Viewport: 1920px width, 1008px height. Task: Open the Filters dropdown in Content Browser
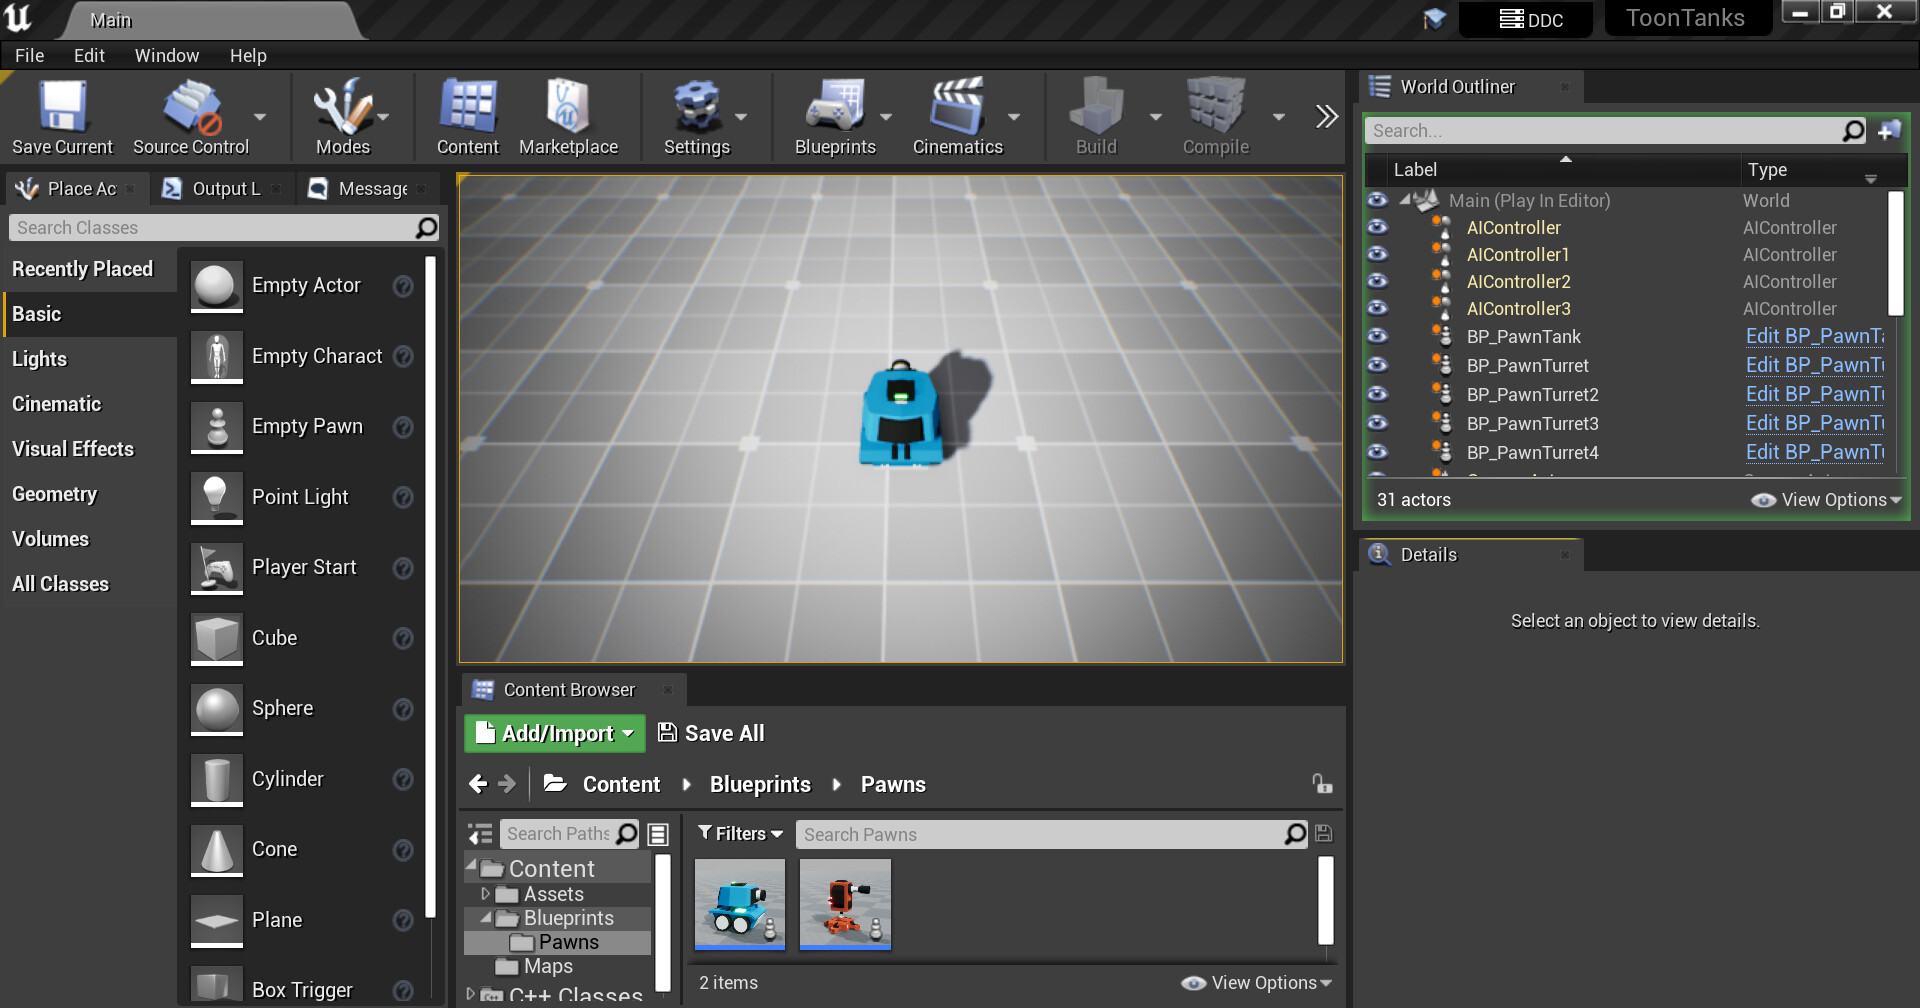click(740, 834)
